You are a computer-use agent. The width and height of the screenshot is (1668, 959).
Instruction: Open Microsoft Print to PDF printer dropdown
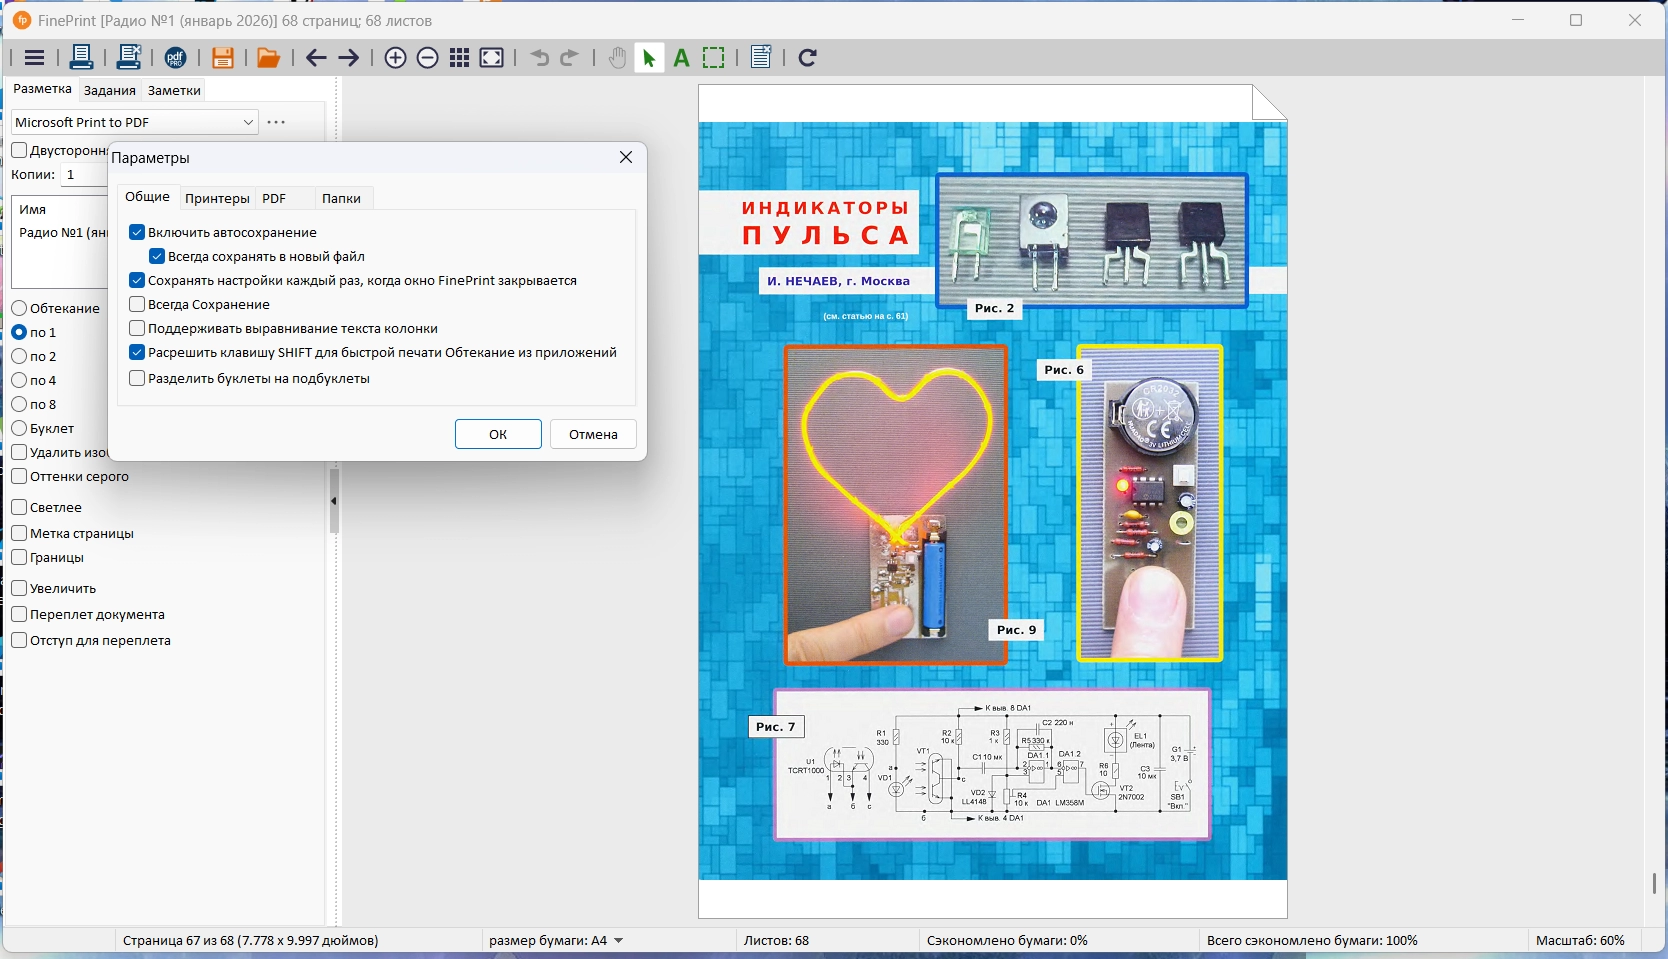click(247, 122)
